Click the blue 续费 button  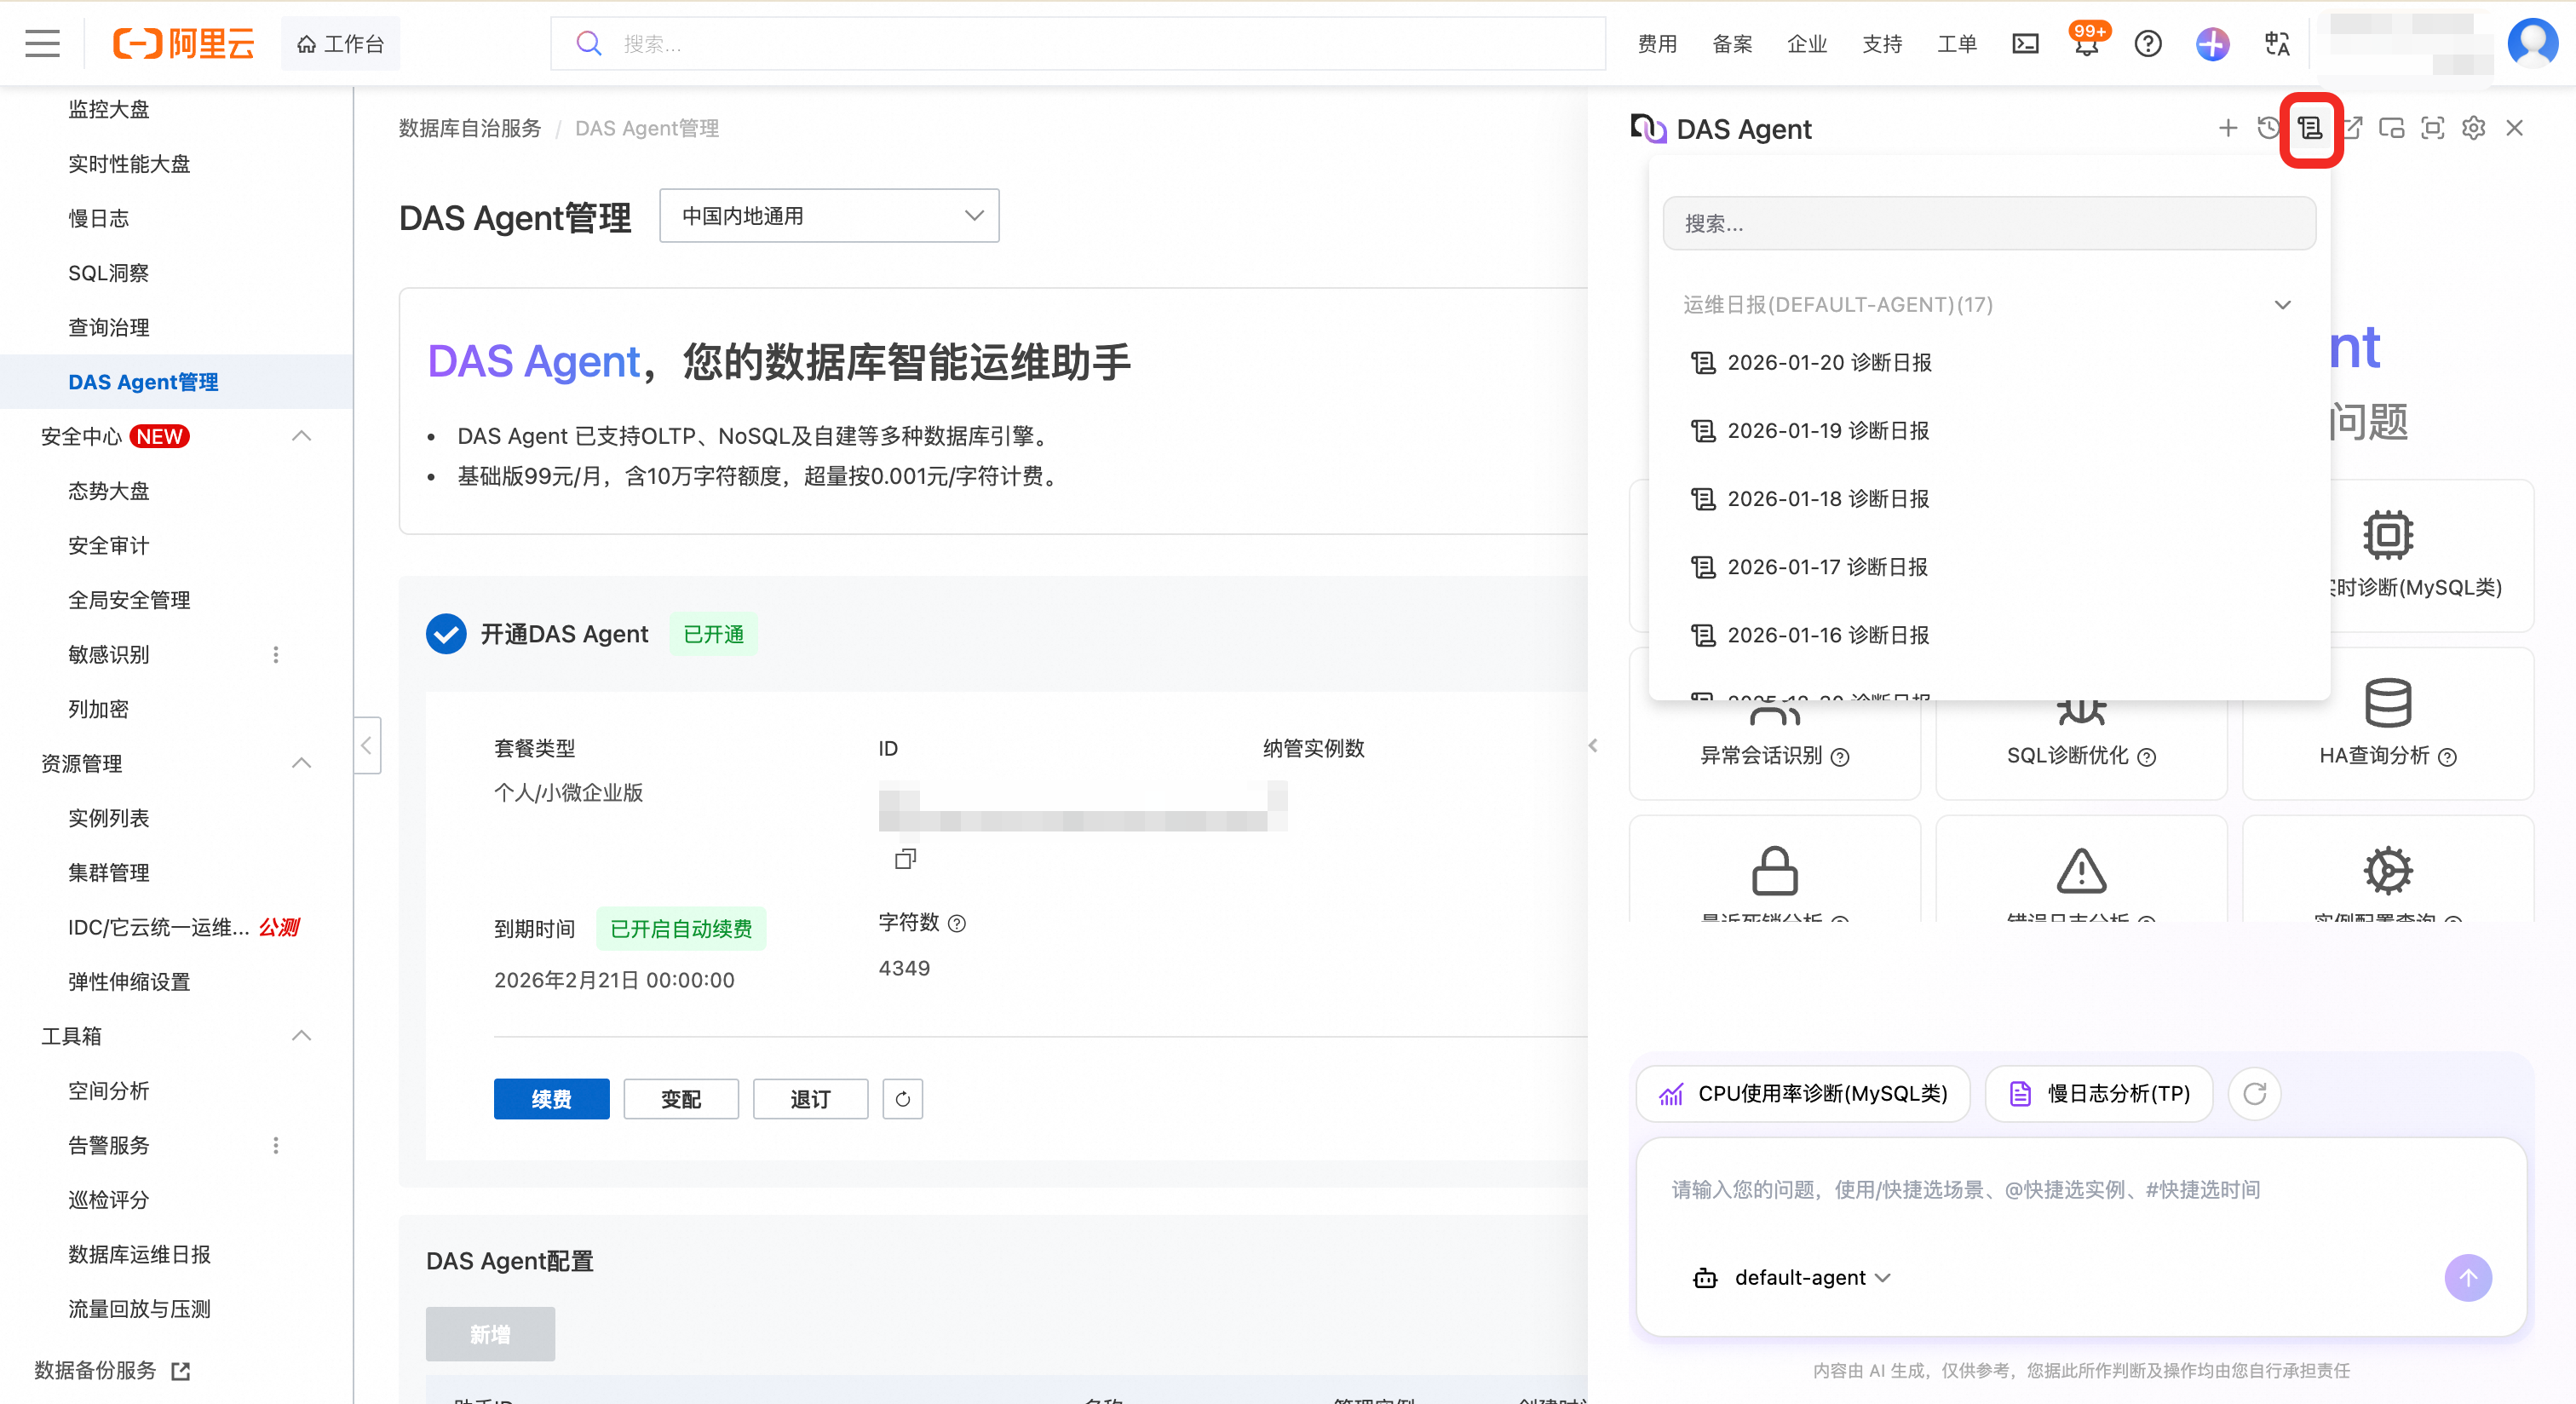click(x=551, y=1099)
